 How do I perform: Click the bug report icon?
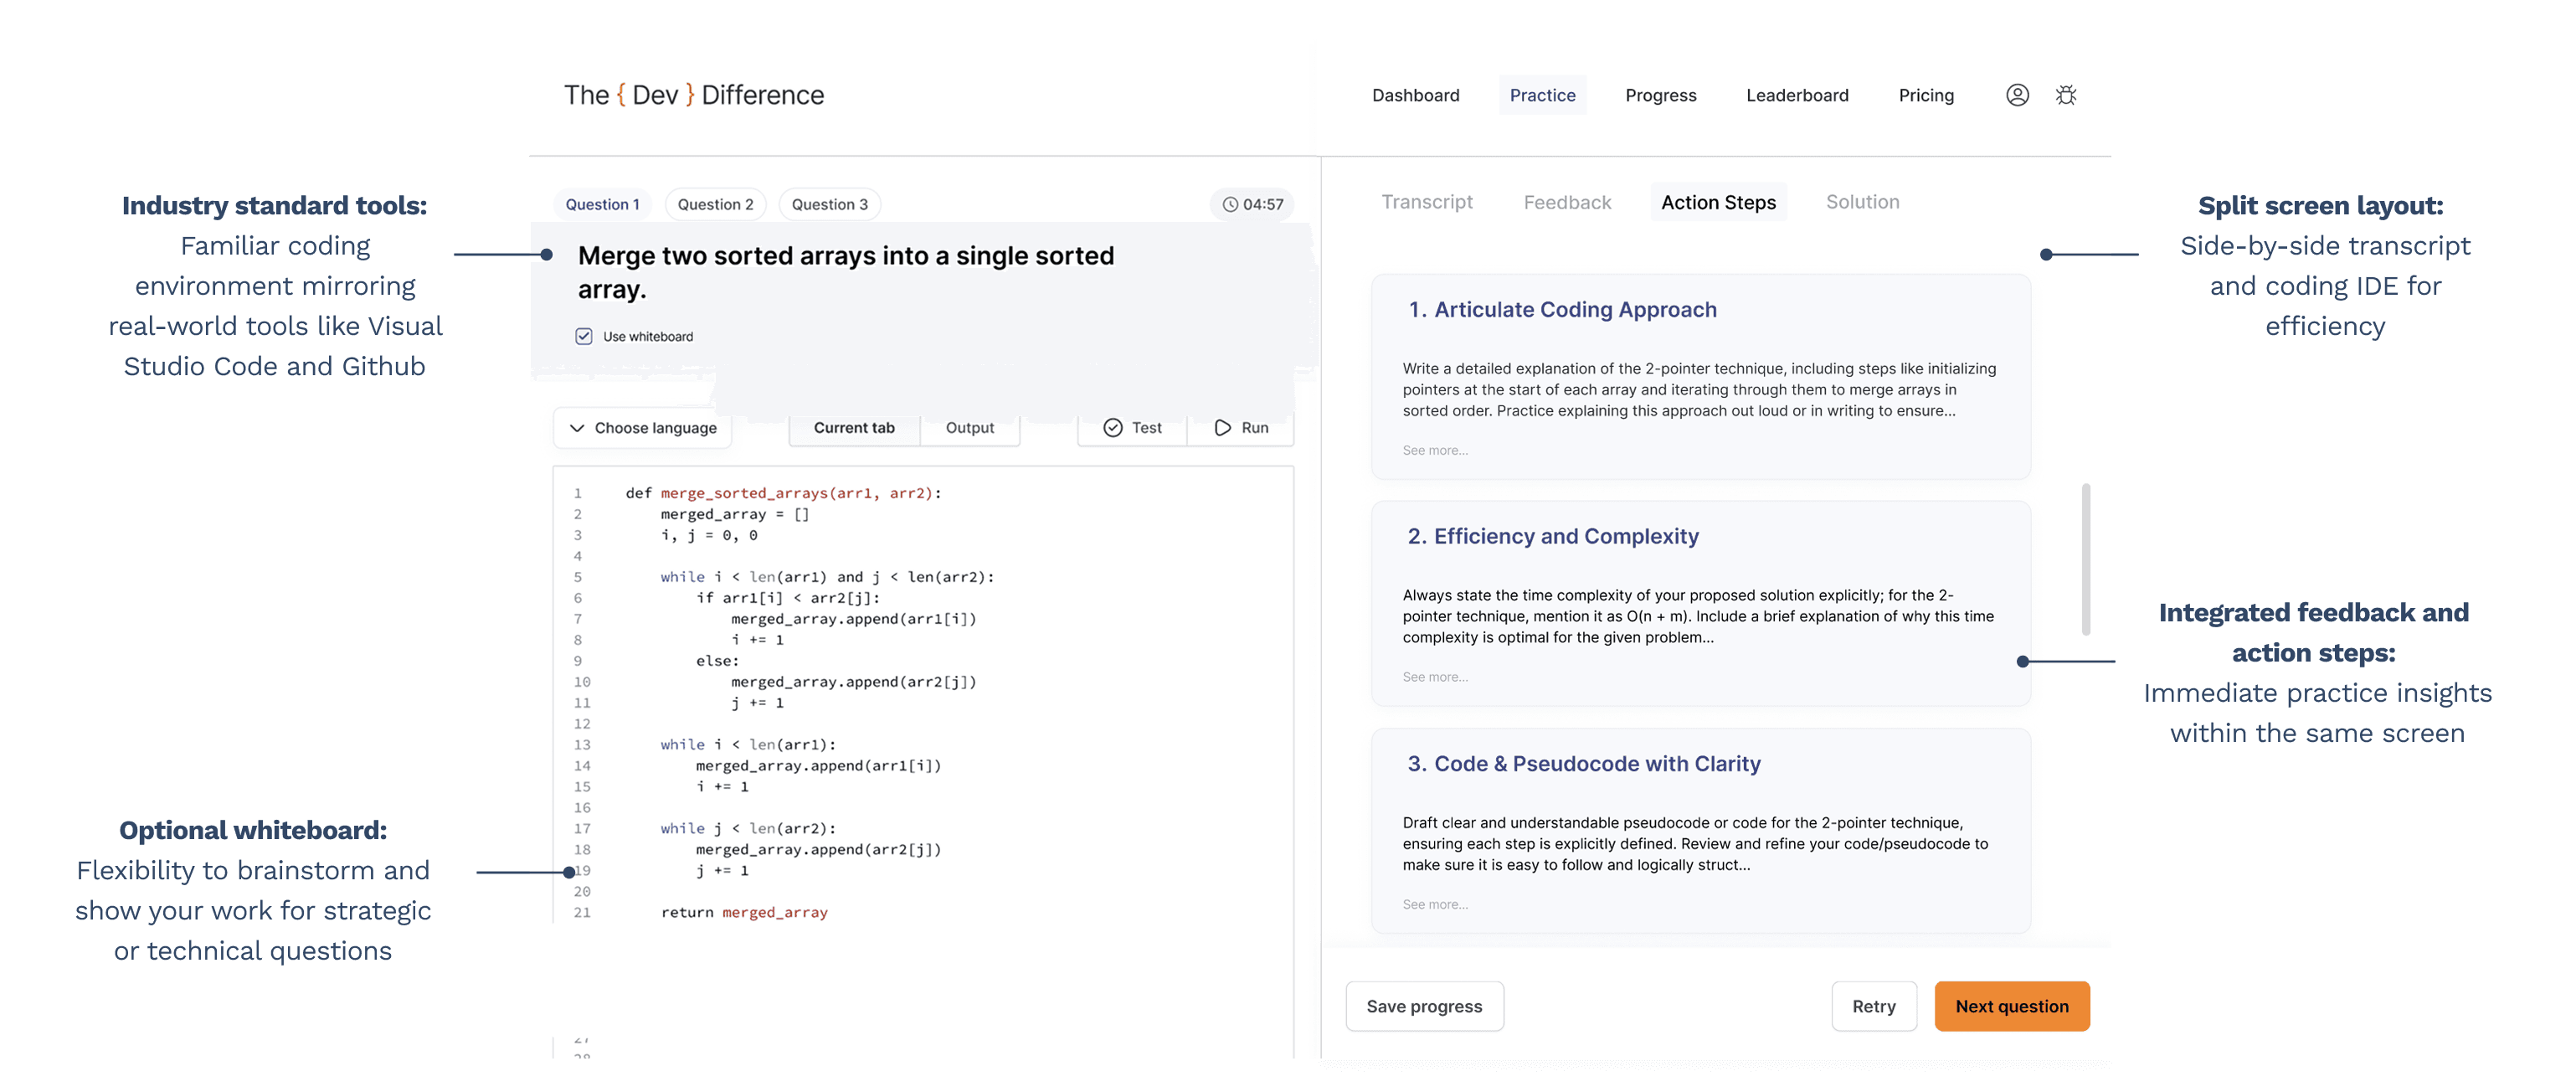[2066, 95]
